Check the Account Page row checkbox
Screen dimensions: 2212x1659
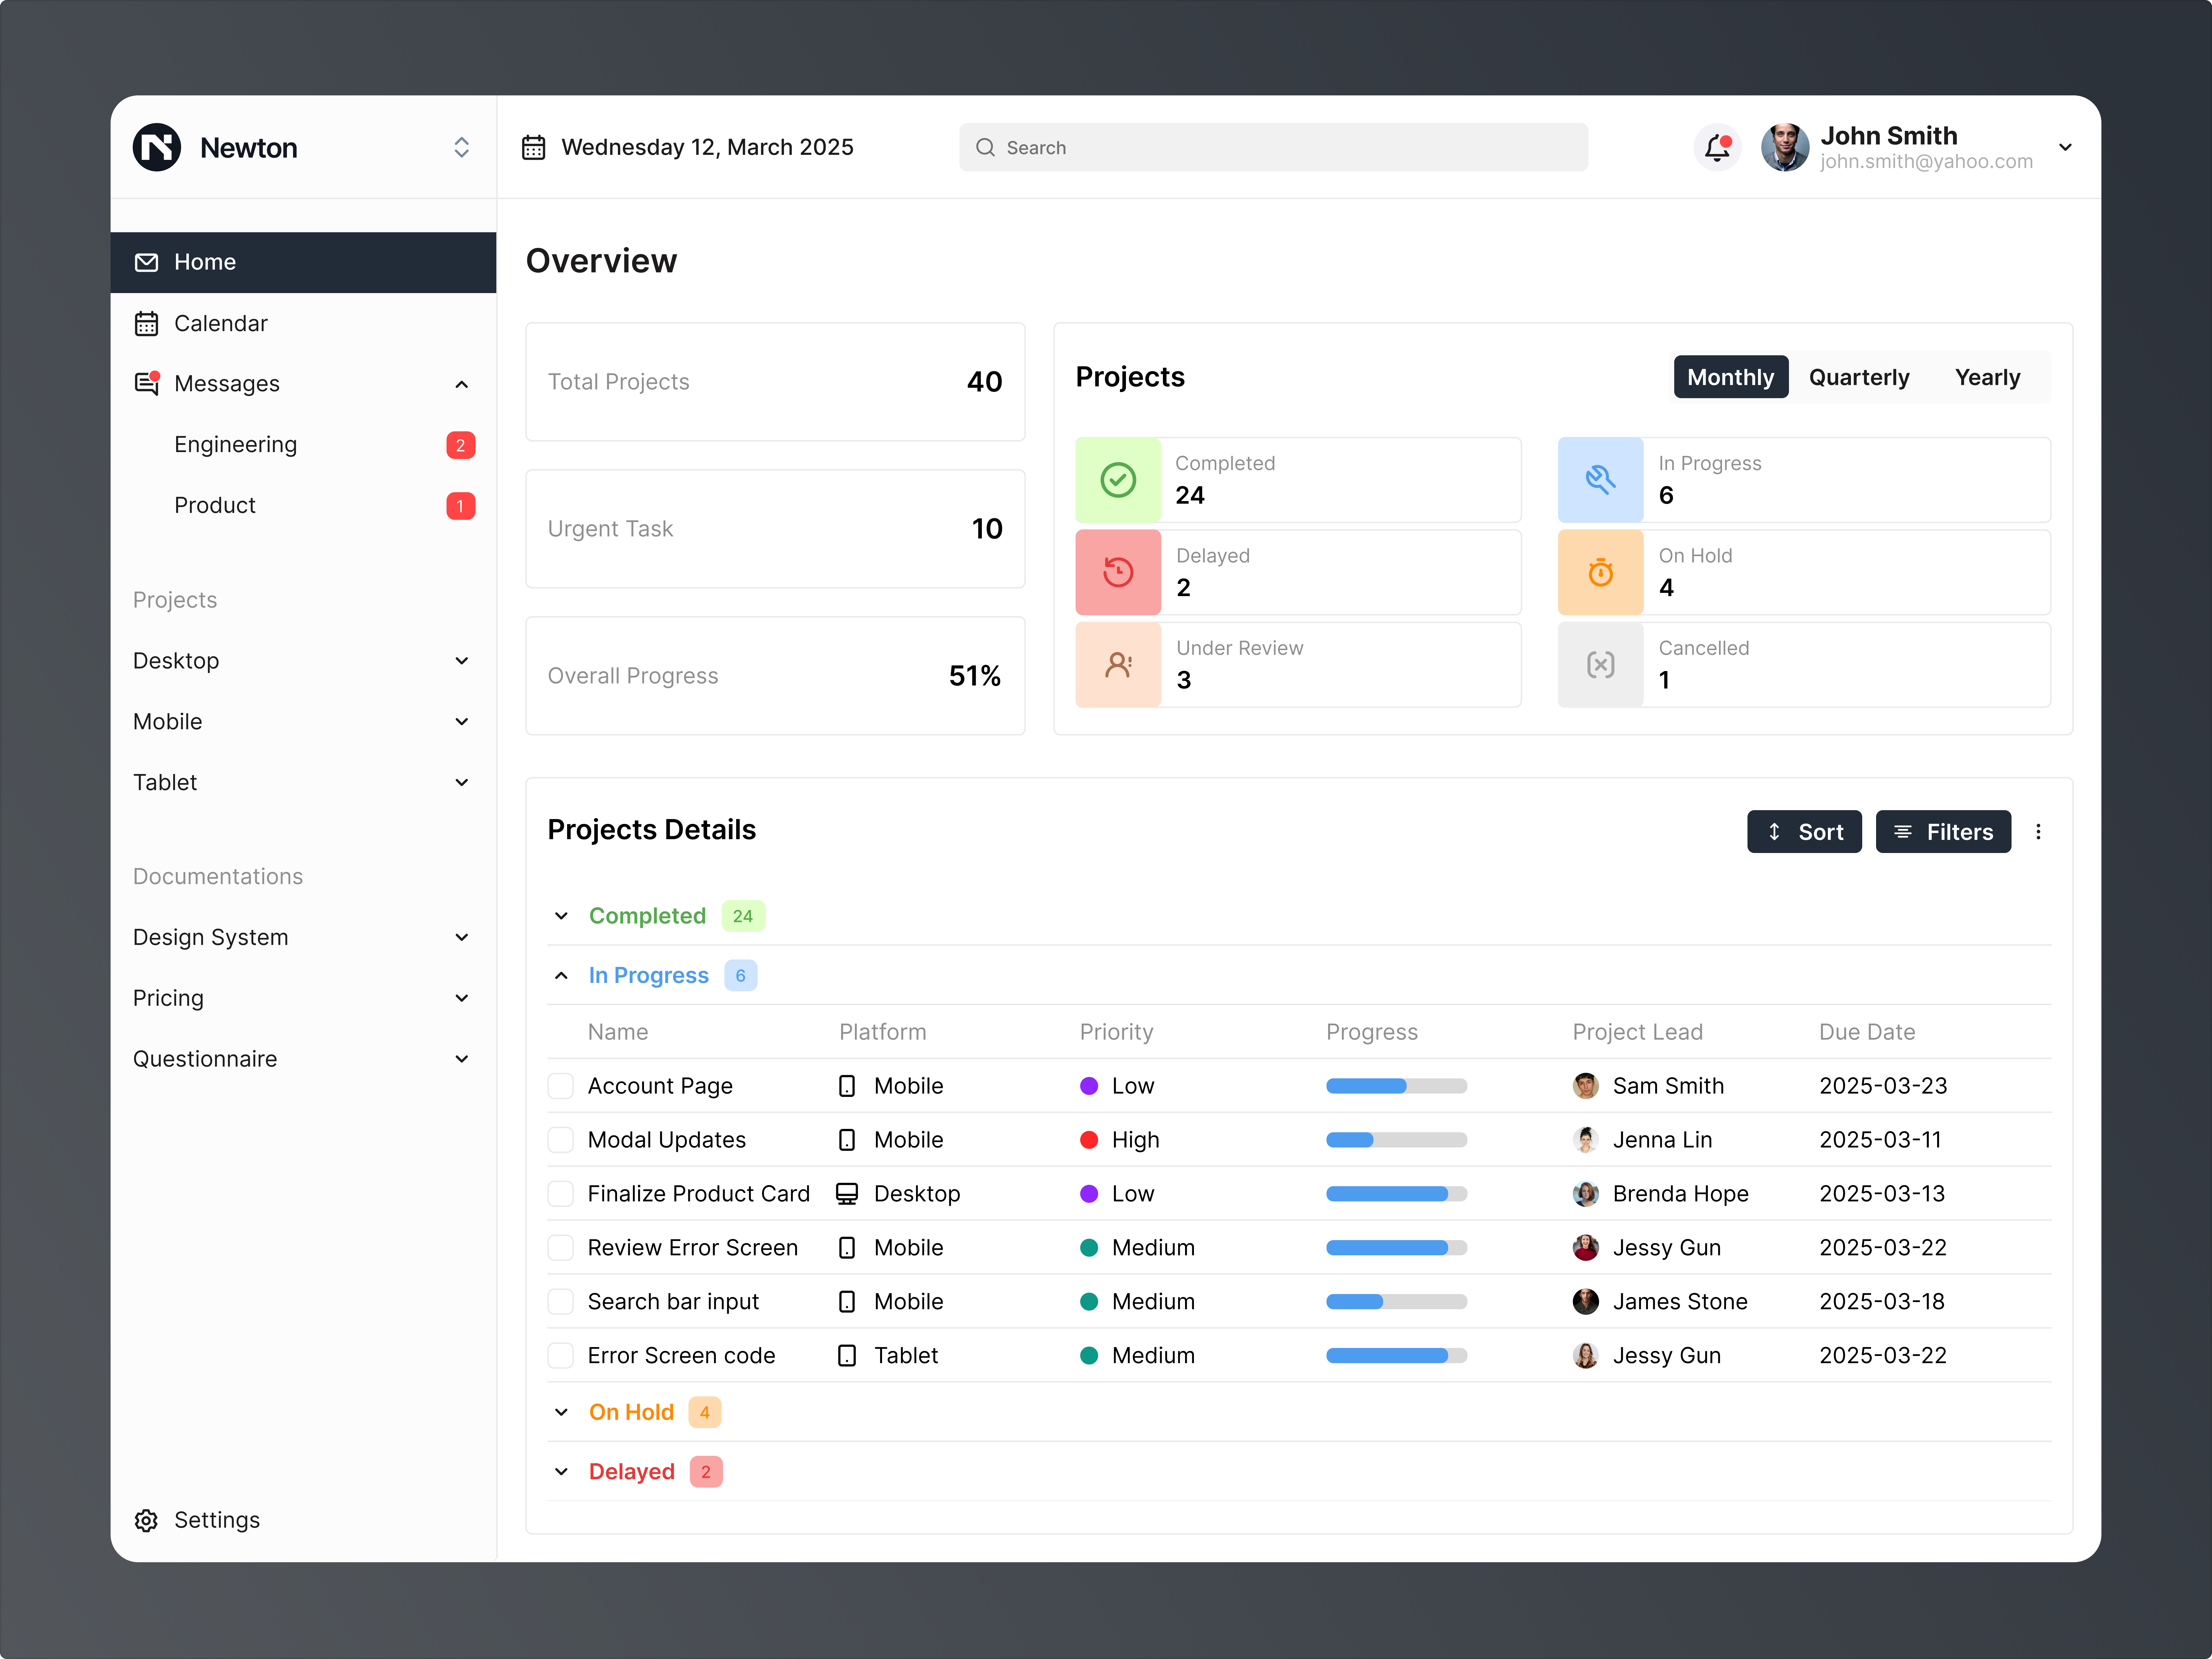coord(561,1086)
